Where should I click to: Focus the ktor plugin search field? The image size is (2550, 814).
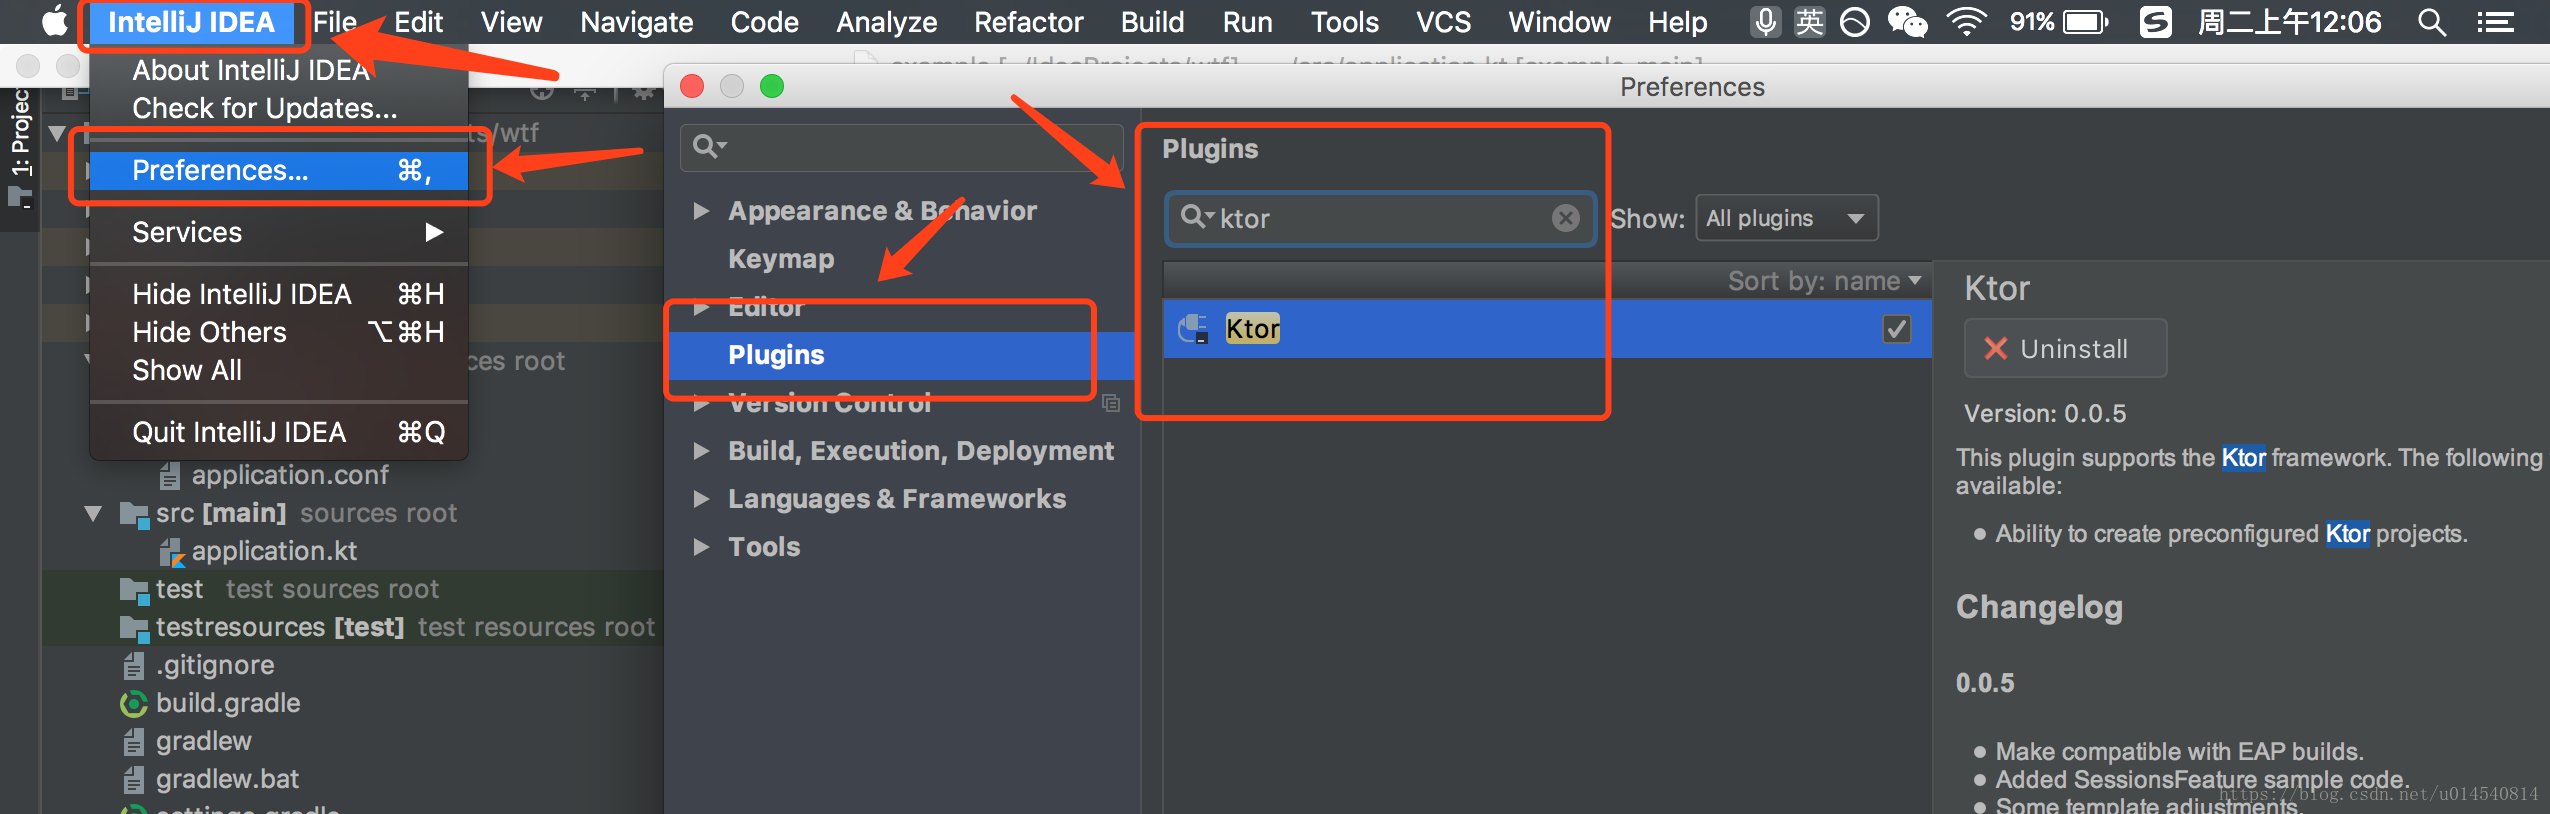(x=1380, y=218)
